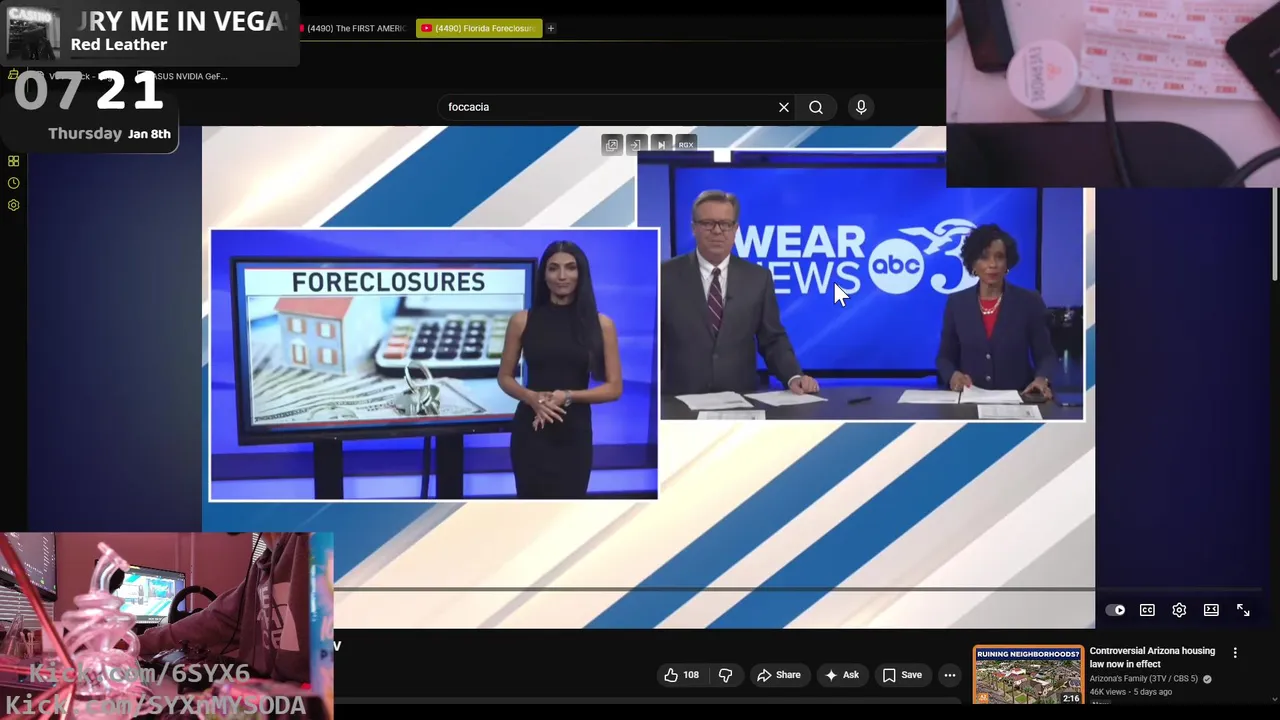Click the Red Leather album art thumbnail

click(x=34, y=33)
